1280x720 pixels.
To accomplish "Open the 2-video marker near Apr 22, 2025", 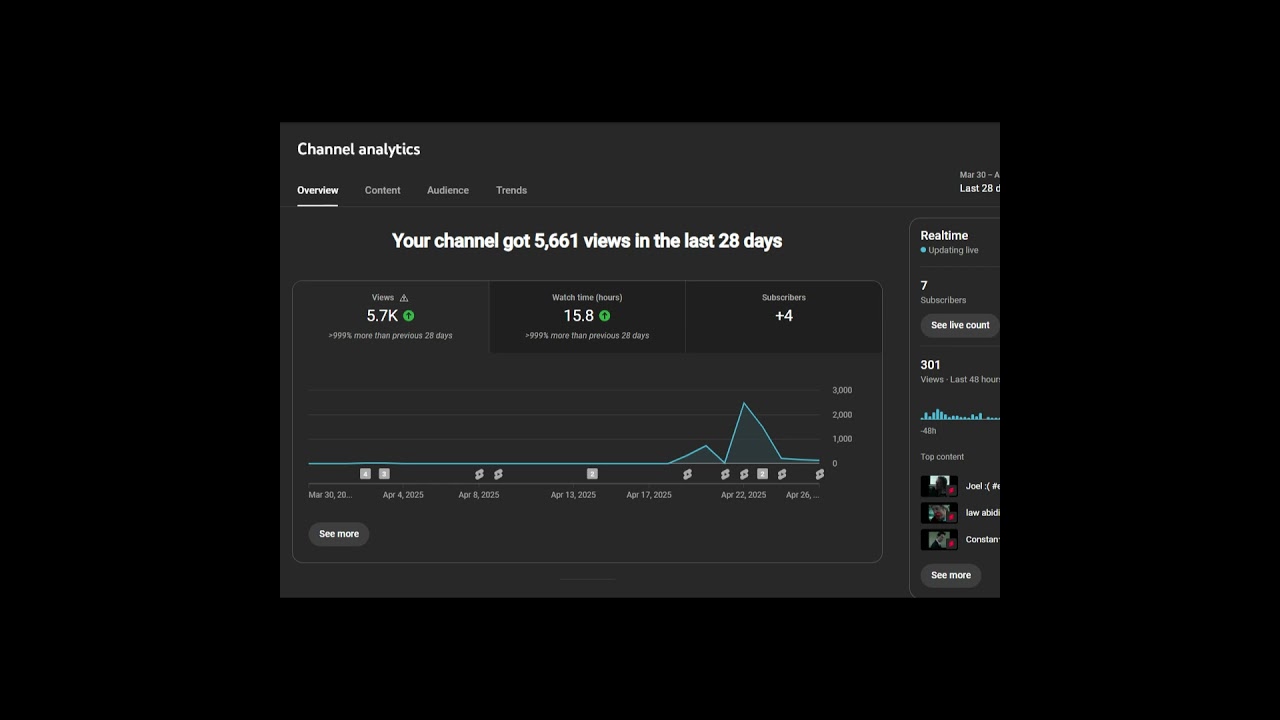I will 762,474.
